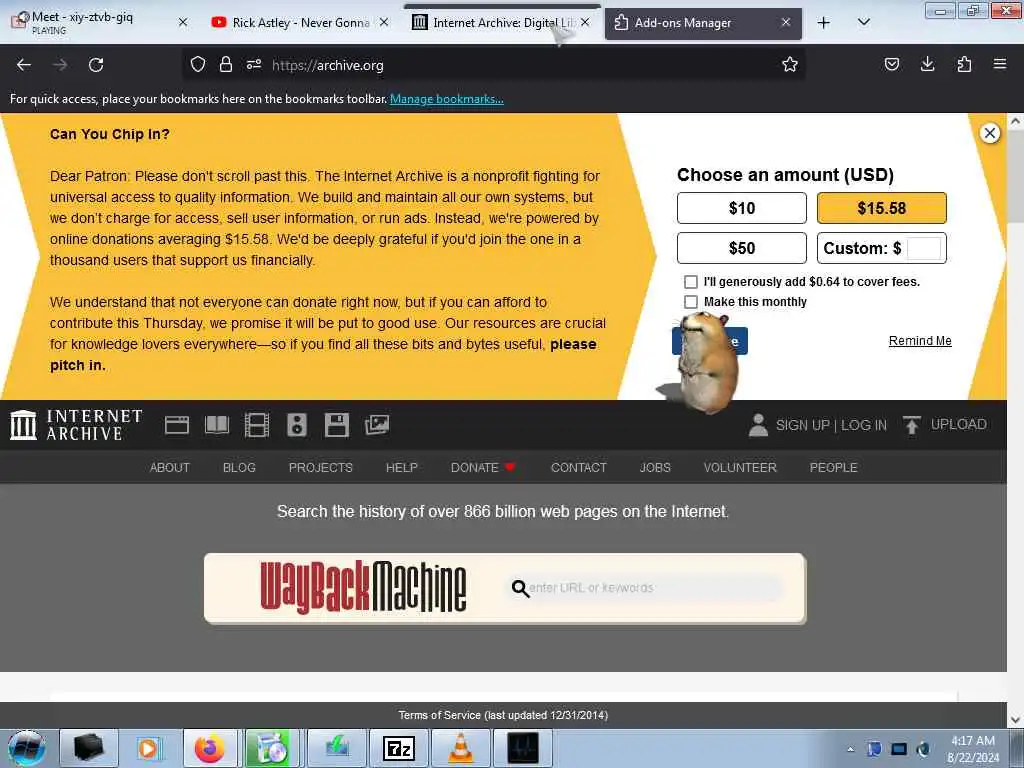Check the add $0.64 to cover fees box
This screenshot has width=1024, height=768.
pyautogui.click(x=690, y=282)
